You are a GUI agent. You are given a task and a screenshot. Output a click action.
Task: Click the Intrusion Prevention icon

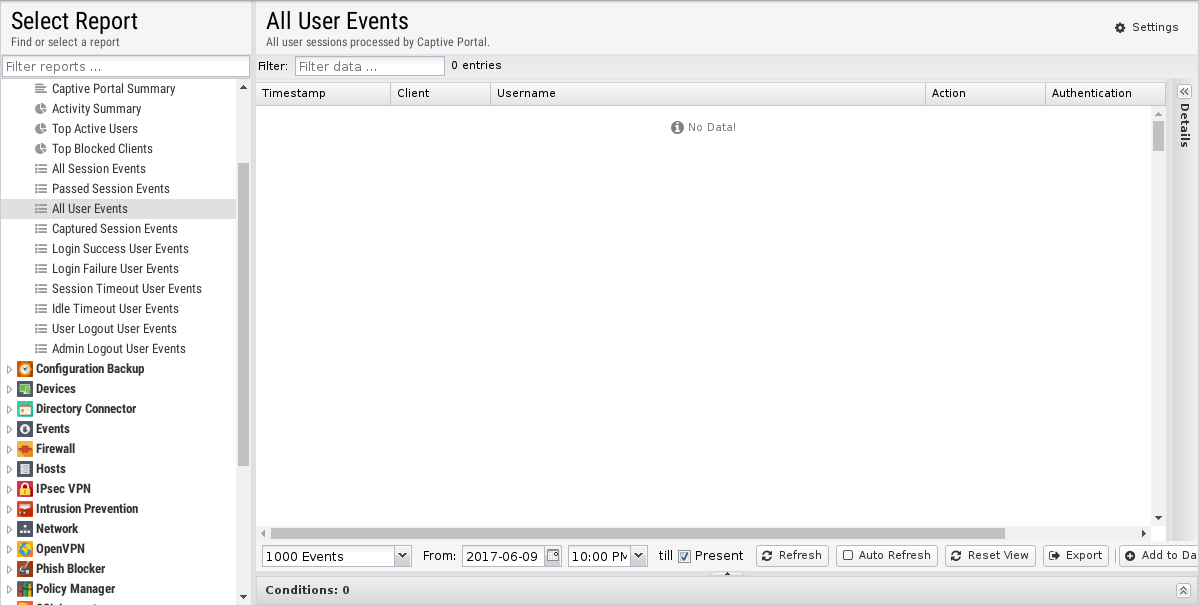(x=25, y=509)
